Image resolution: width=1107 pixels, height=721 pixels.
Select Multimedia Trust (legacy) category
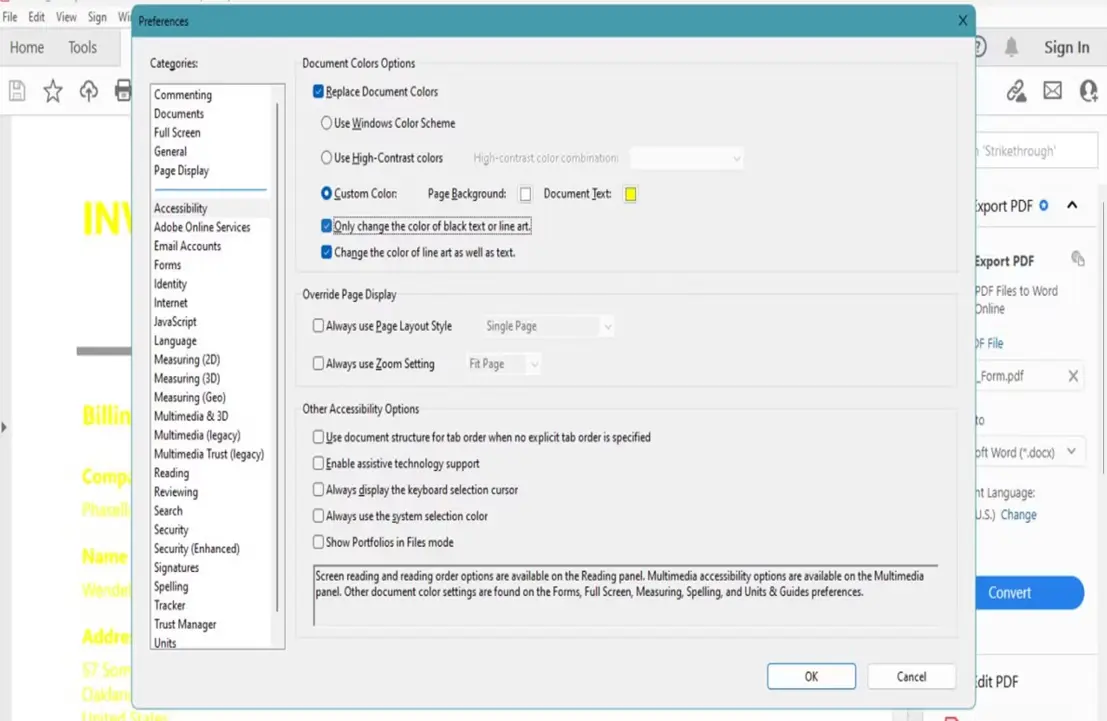point(209,455)
